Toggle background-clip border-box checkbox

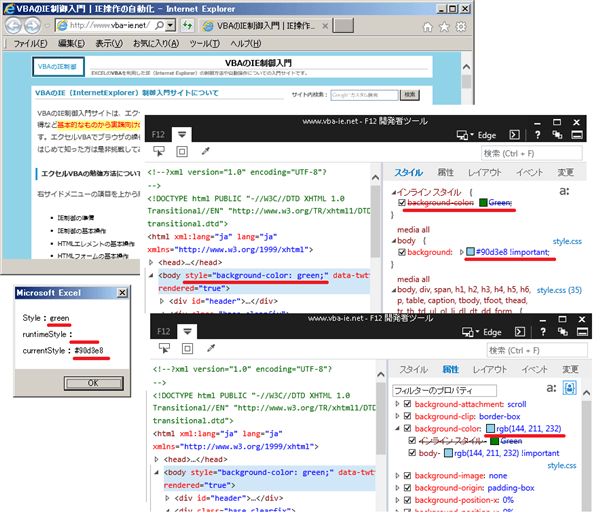click(408, 416)
